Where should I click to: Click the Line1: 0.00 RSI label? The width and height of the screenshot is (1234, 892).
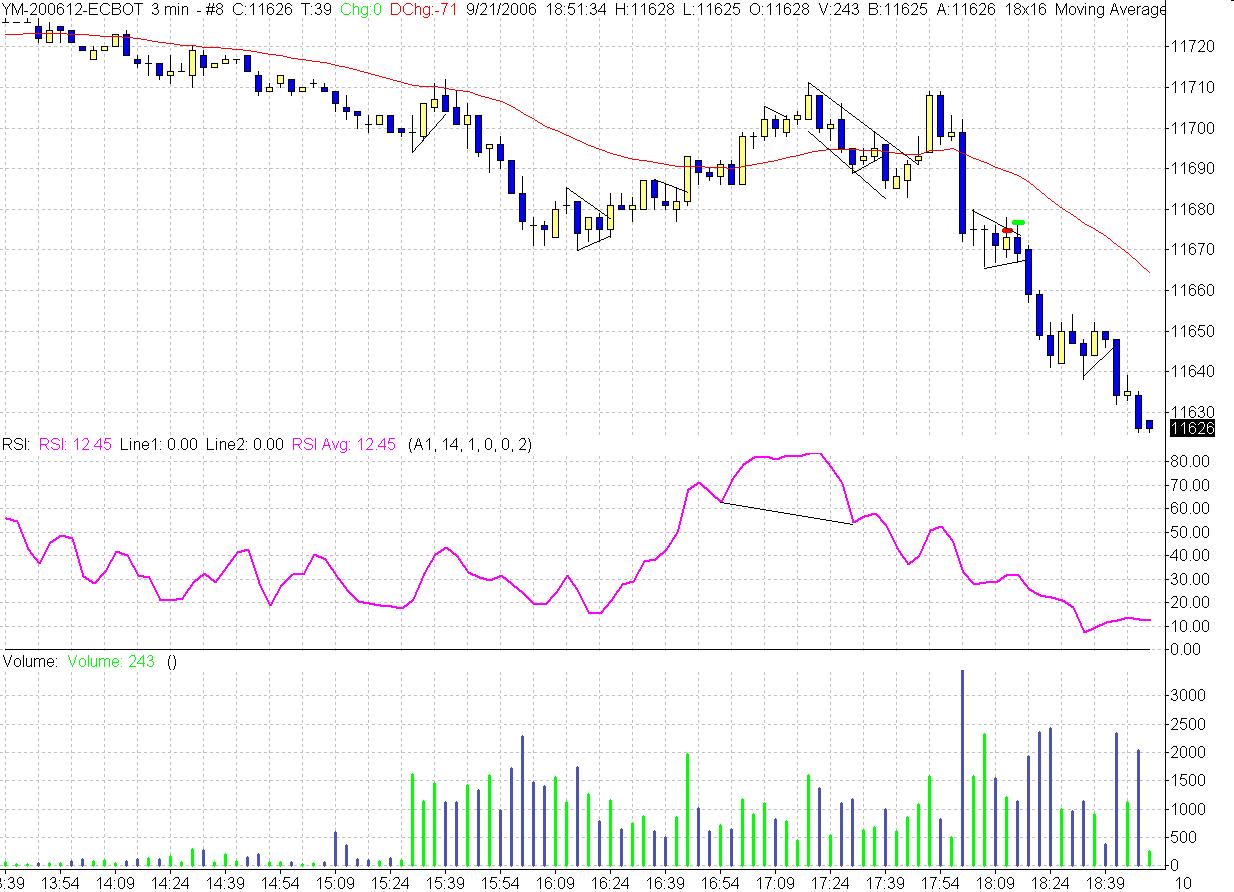(x=158, y=444)
